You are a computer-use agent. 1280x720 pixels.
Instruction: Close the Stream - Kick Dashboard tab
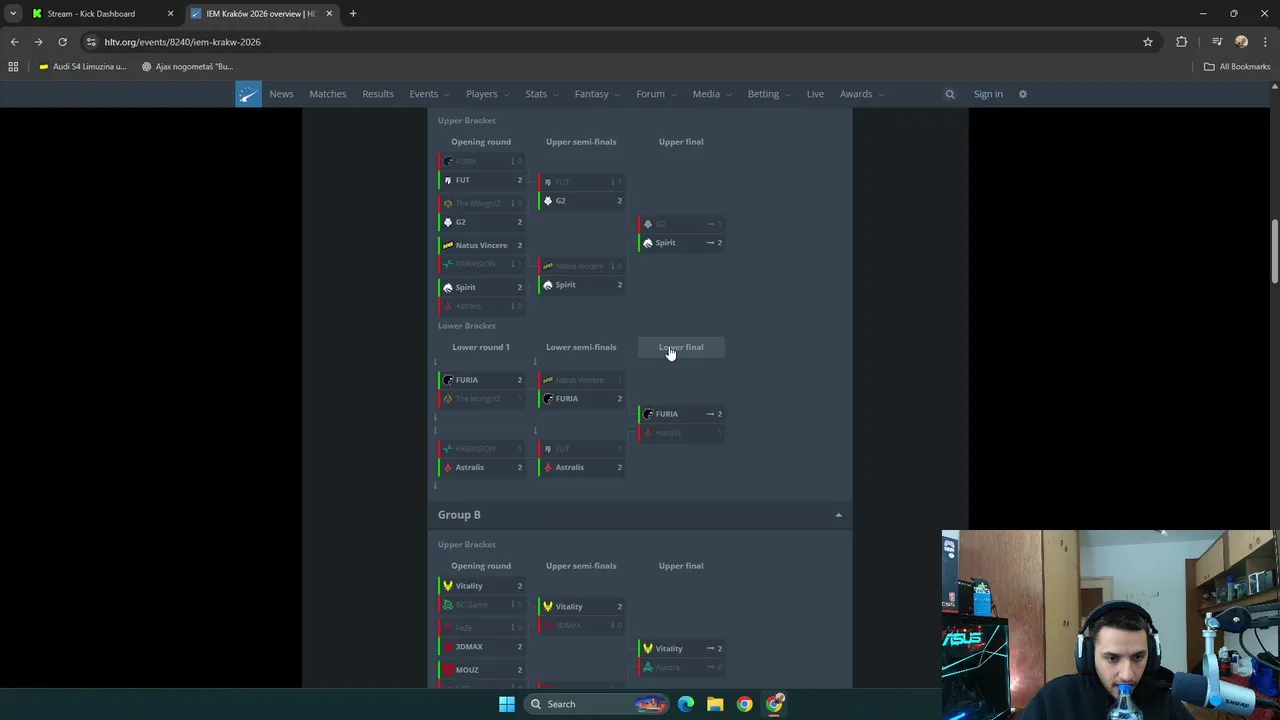coord(170,14)
